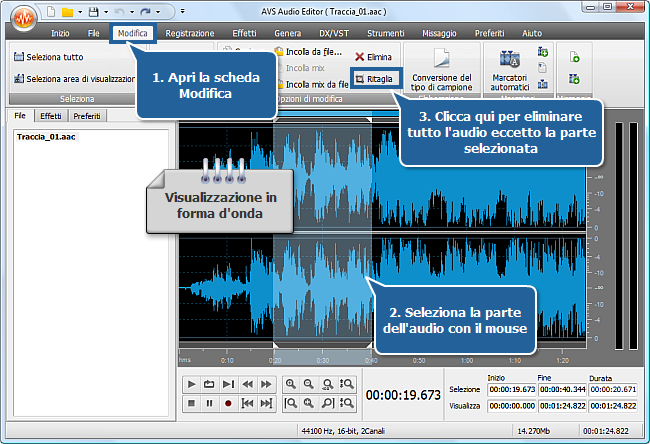Viewport: 650px width, 444px height.
Task: Pause playback with the Pause button
Action: click(210, 403)
